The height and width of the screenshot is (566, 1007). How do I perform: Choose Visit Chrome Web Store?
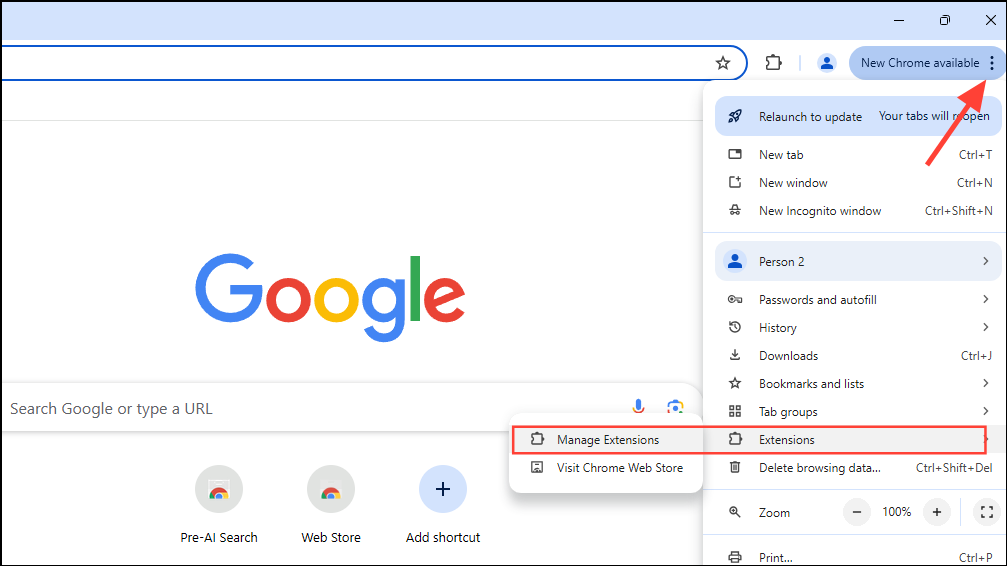click(606, 468)
